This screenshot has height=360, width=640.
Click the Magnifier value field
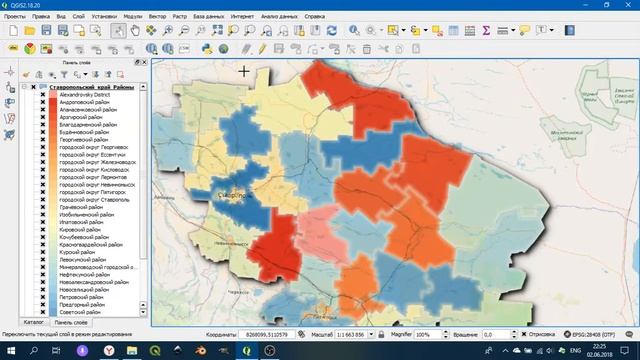pyautogui.click(x=427, y=334)
